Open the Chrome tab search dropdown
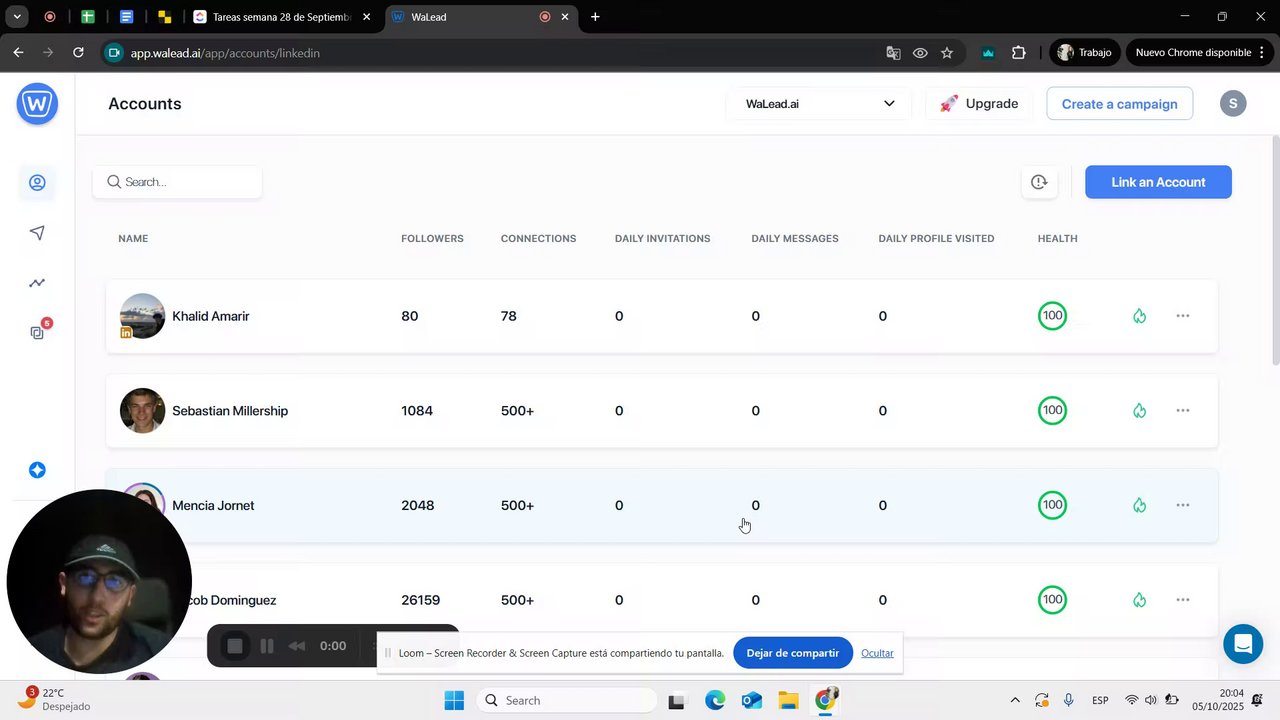 (x=17, y=17)
